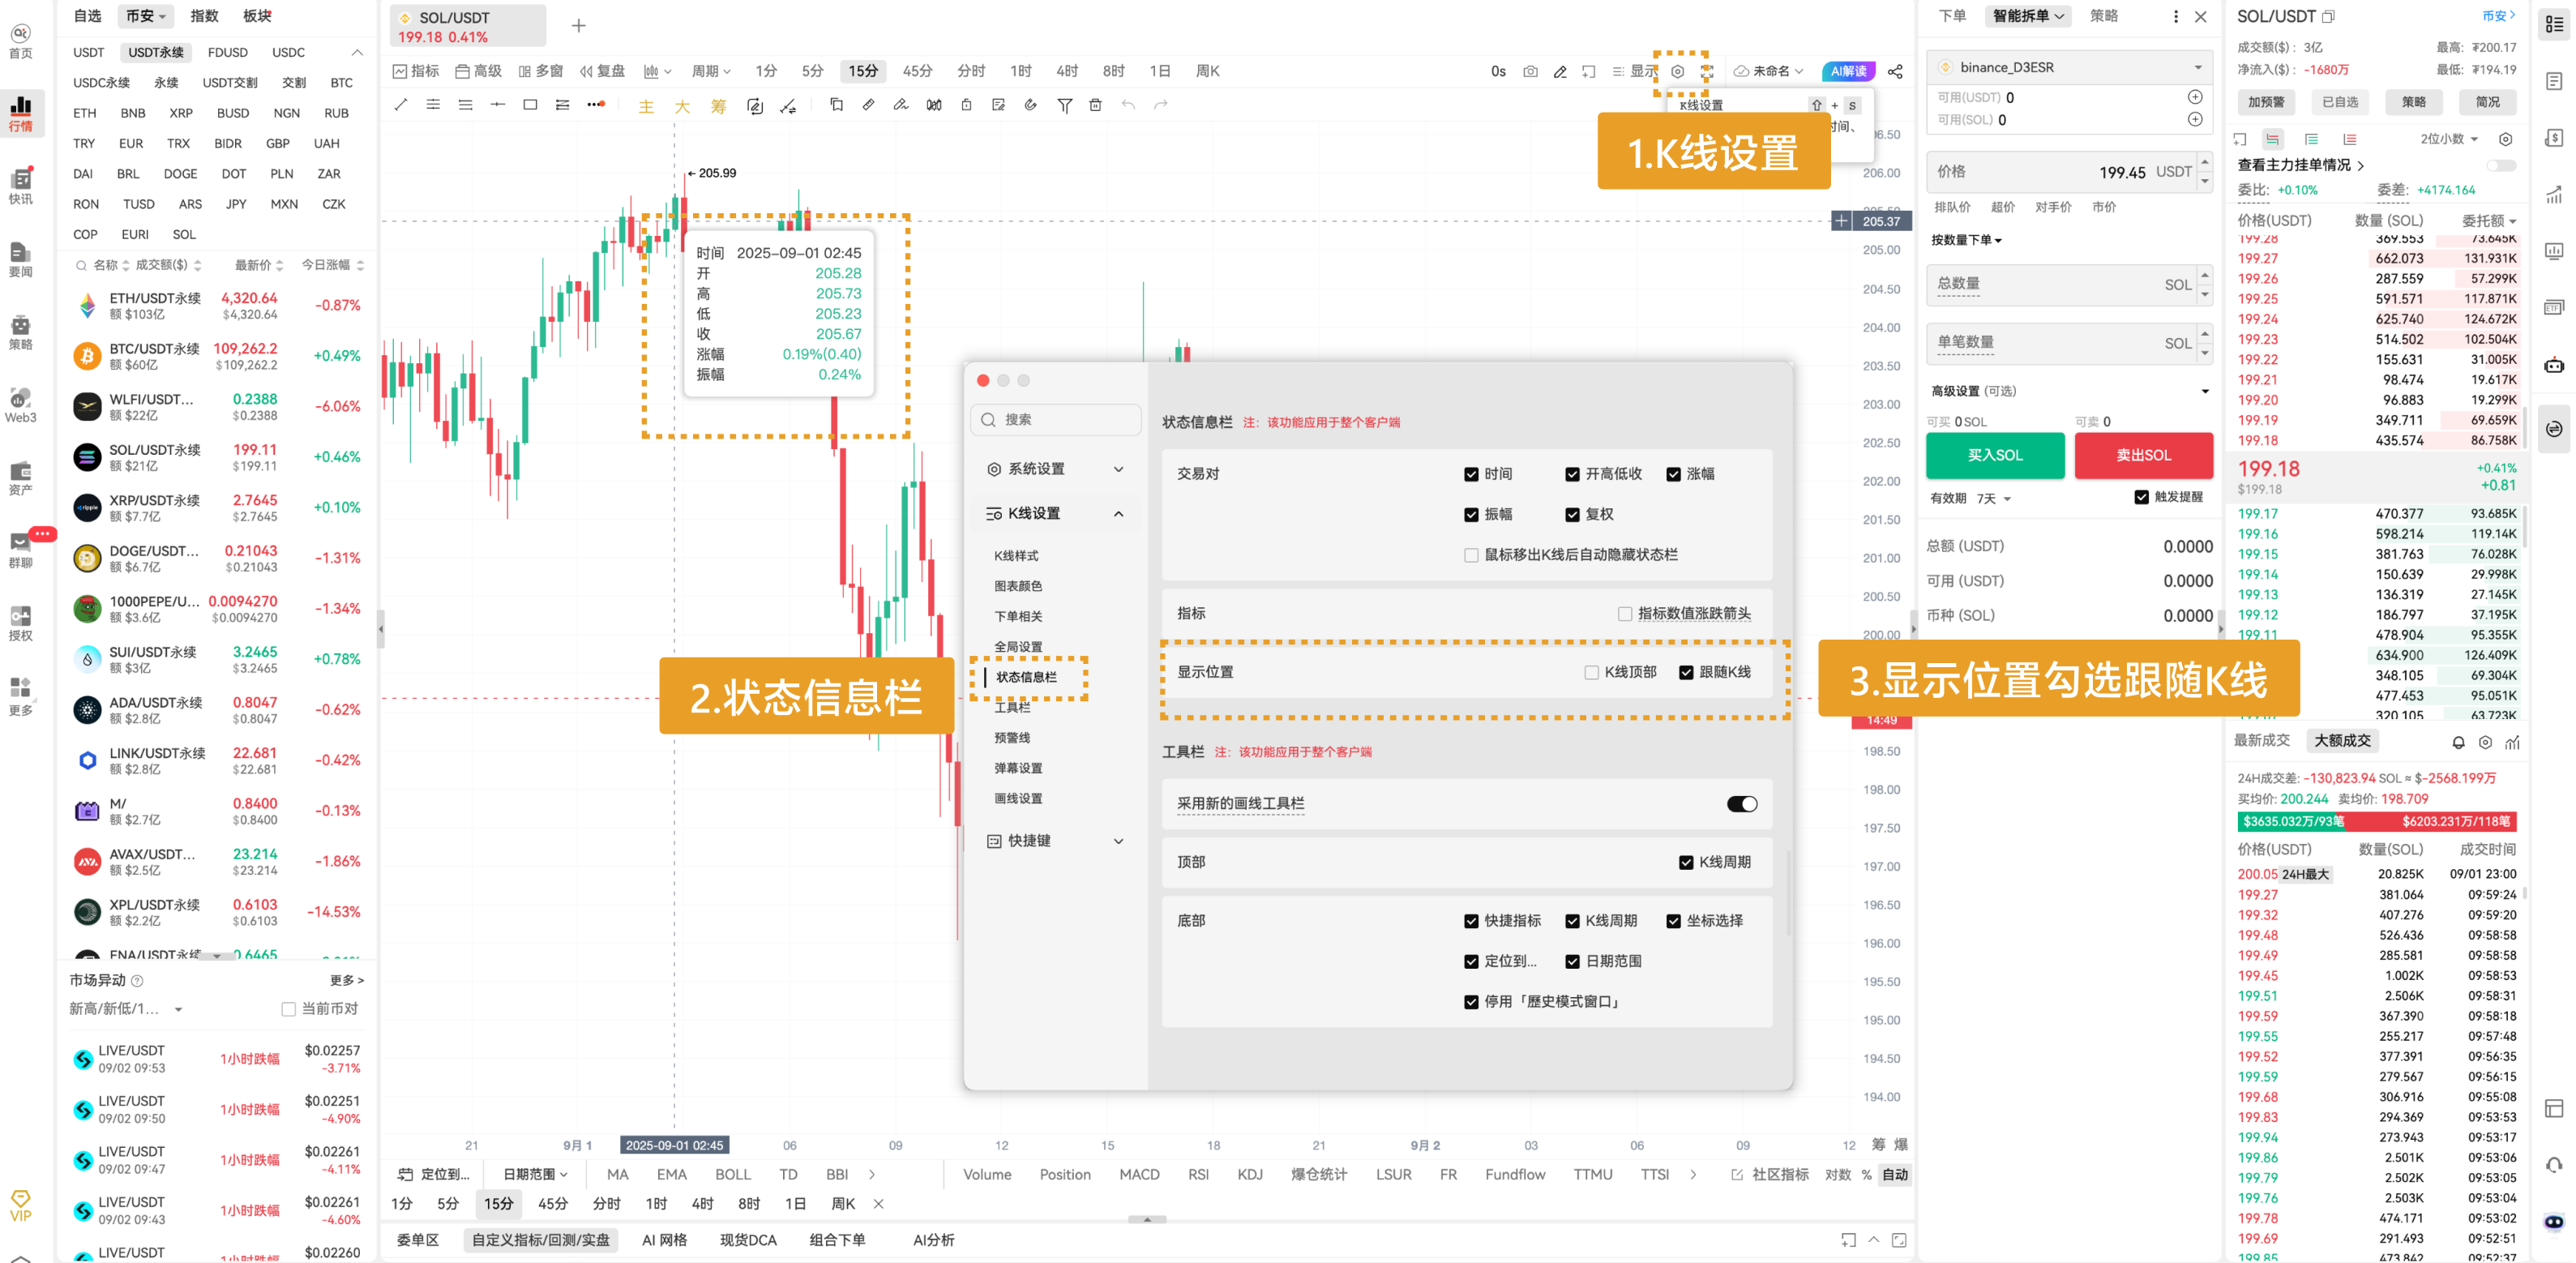Open the binance_D3ESR account dropdown
The image size is (2576, 1263).
[x=2068, y=67]
